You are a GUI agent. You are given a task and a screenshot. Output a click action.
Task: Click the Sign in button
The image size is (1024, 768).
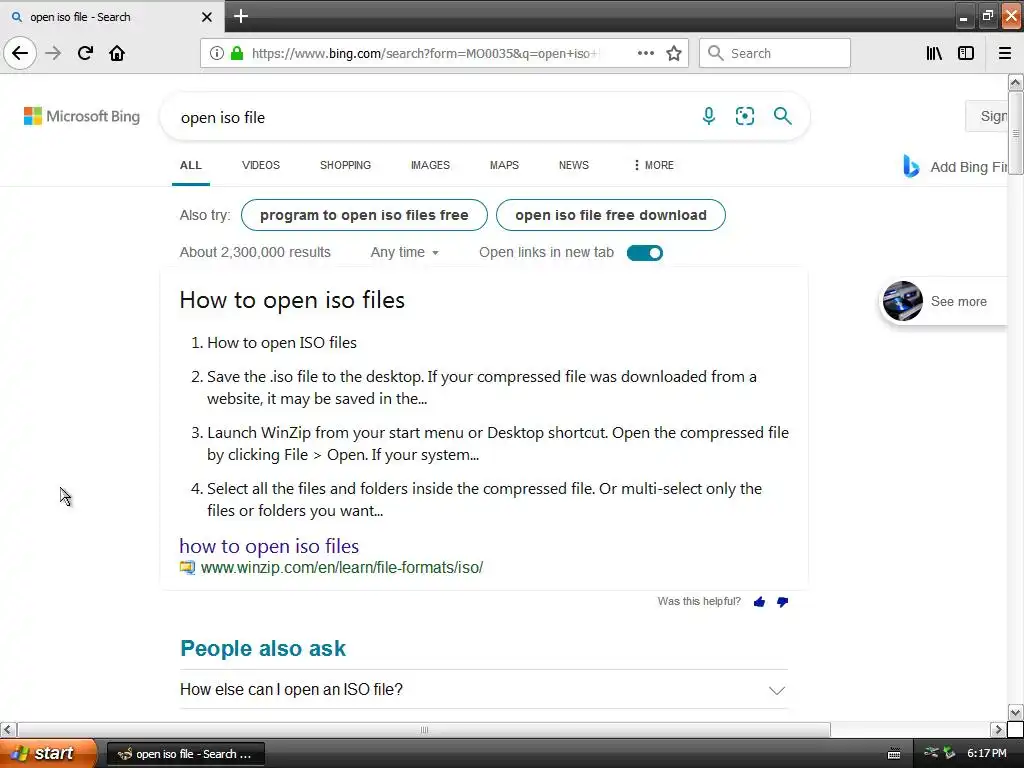[x=987, y=116]
